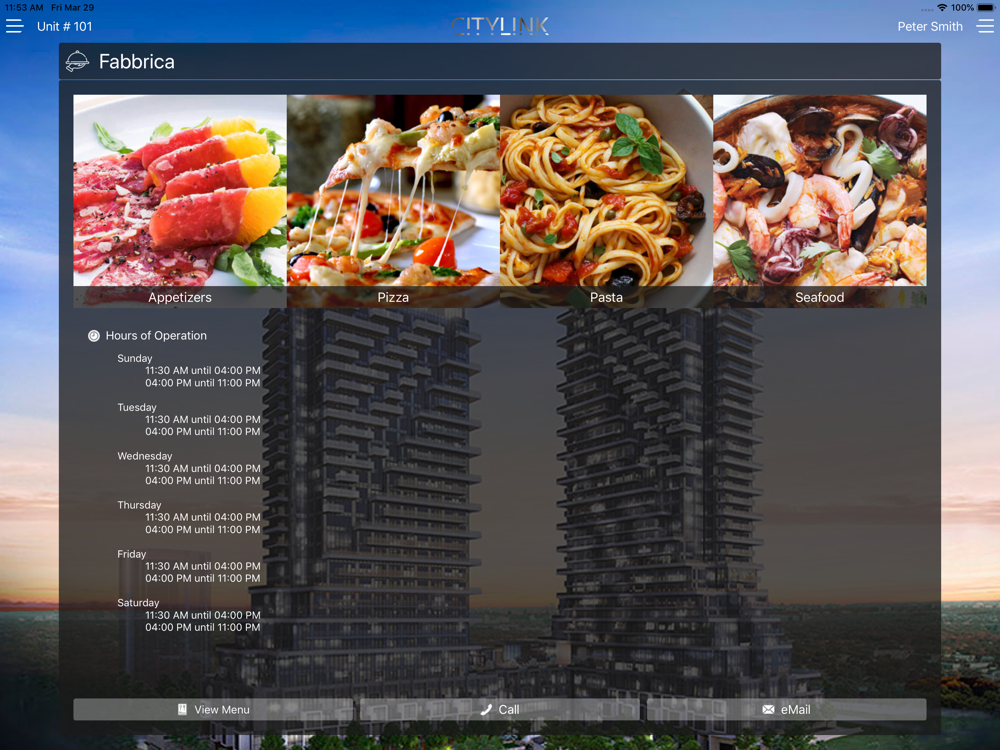
Task: Click the eMail button
Action: pyautogui.click(x=787, y=709)
